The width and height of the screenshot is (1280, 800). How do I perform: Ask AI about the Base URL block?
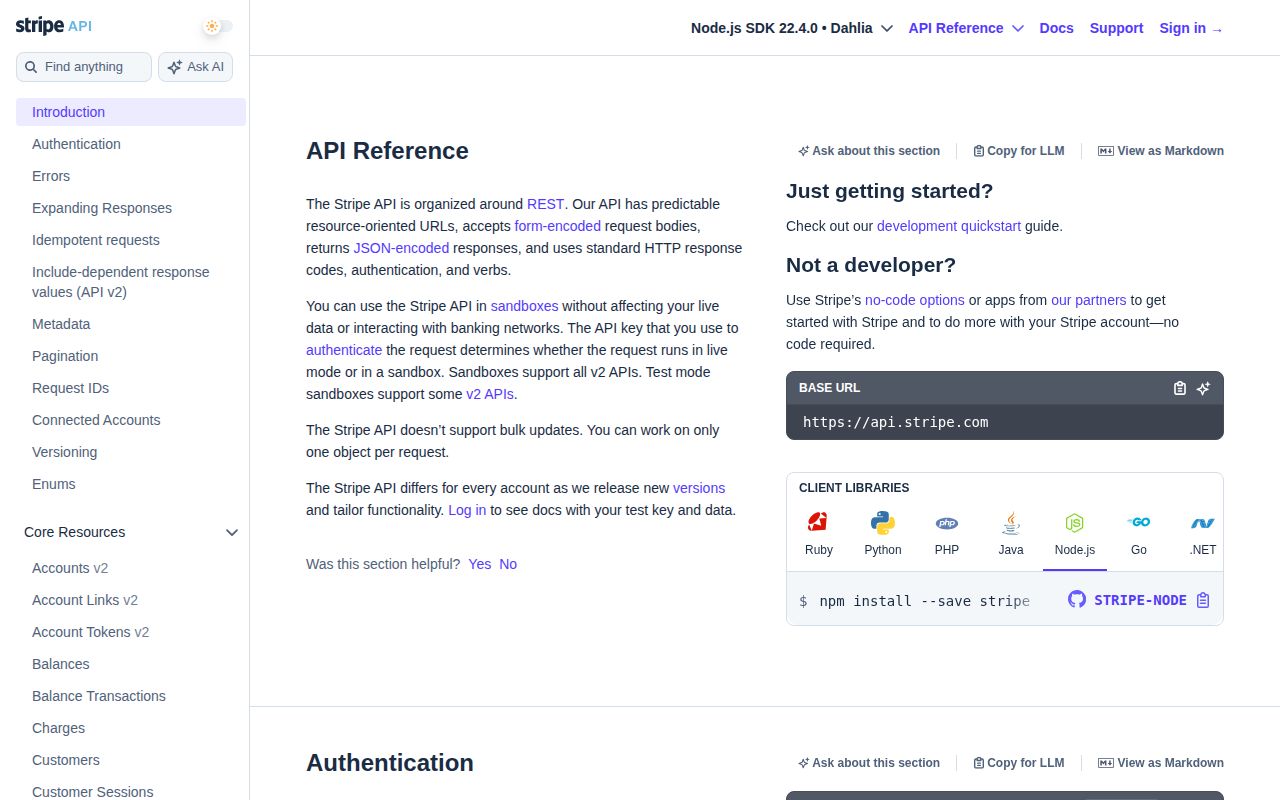tap(1204, 388)
